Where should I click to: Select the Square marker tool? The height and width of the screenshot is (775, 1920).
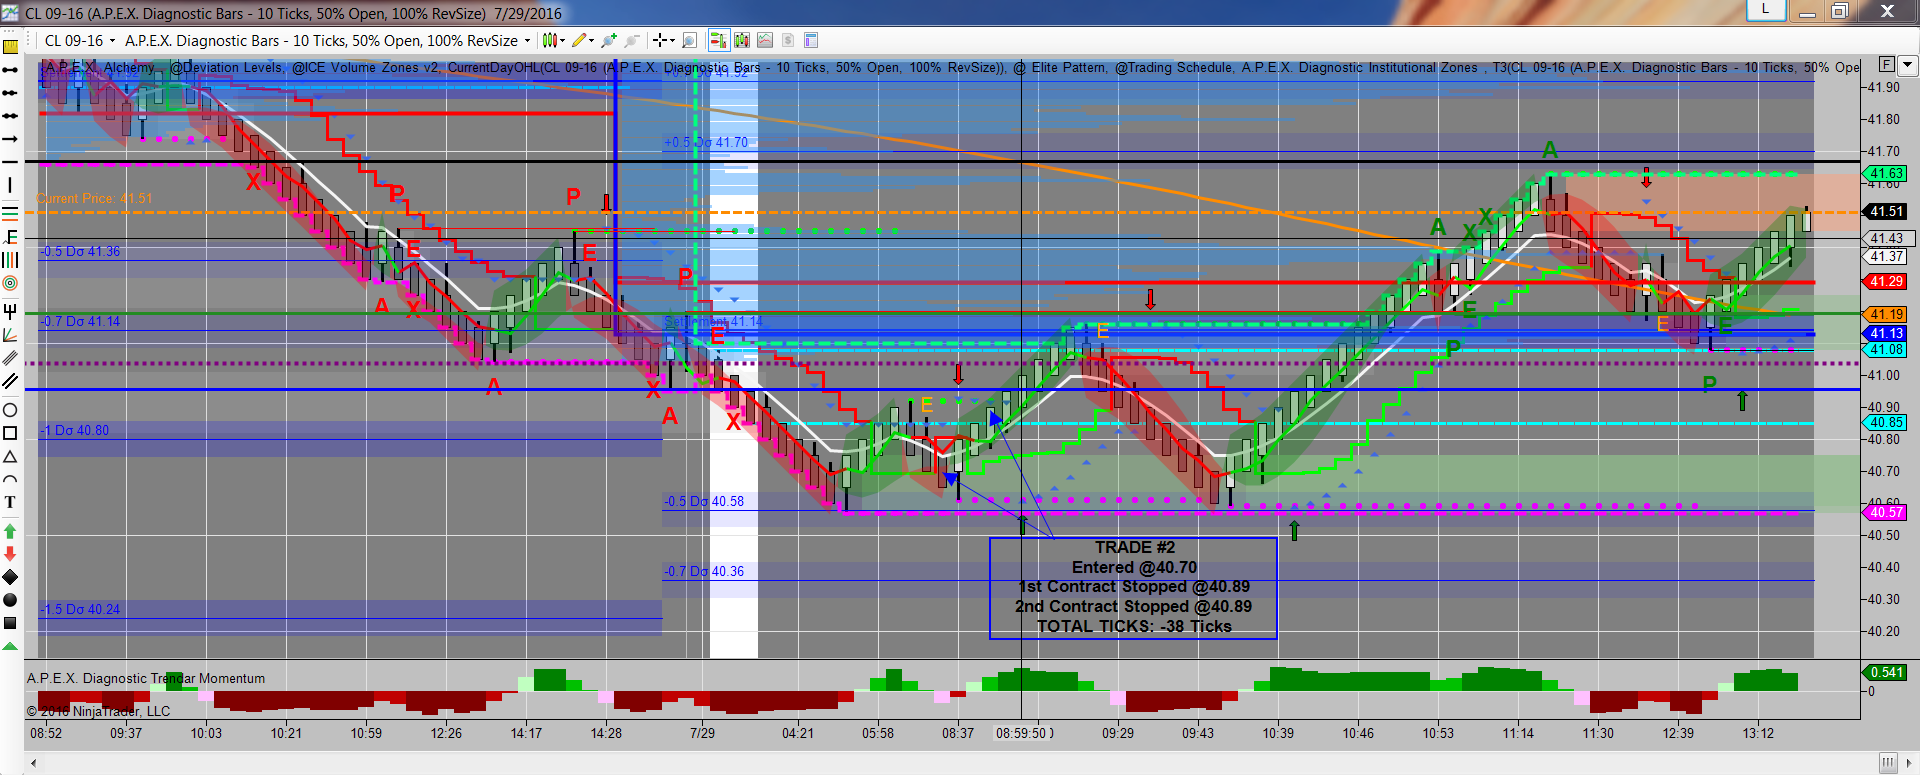[x=10, y=623]
